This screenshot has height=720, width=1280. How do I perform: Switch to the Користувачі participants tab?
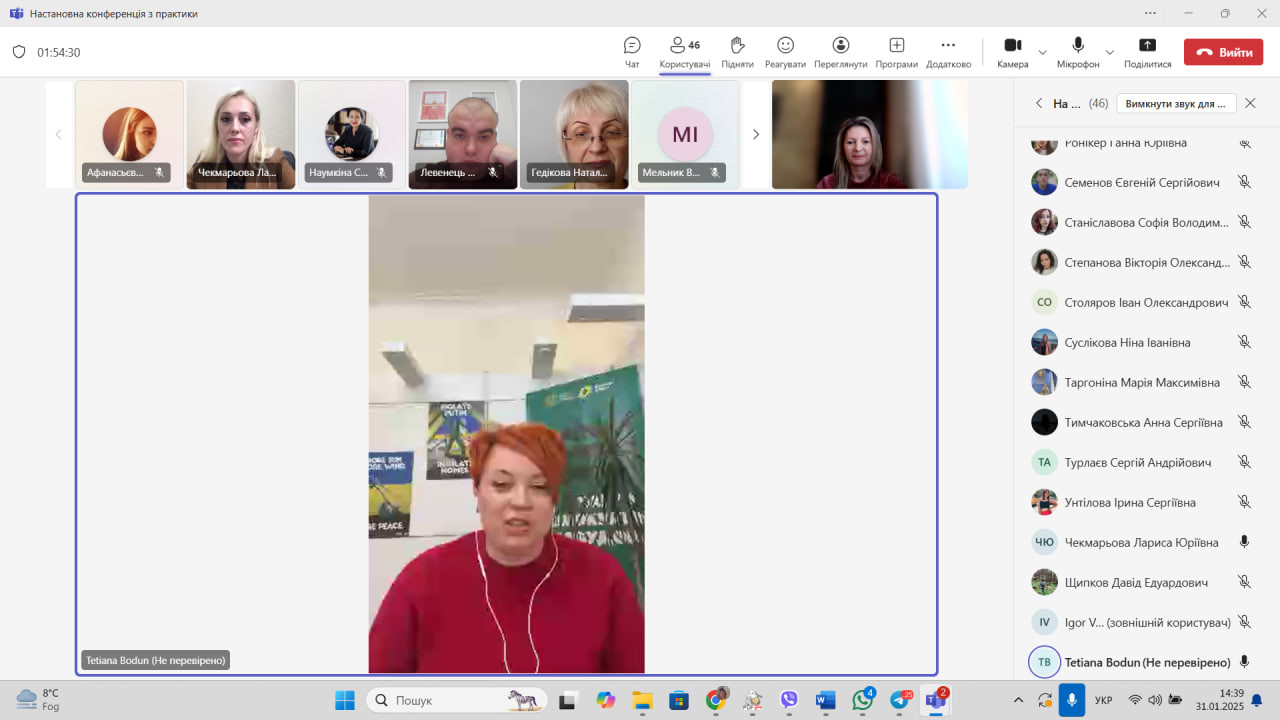point(685,52)
